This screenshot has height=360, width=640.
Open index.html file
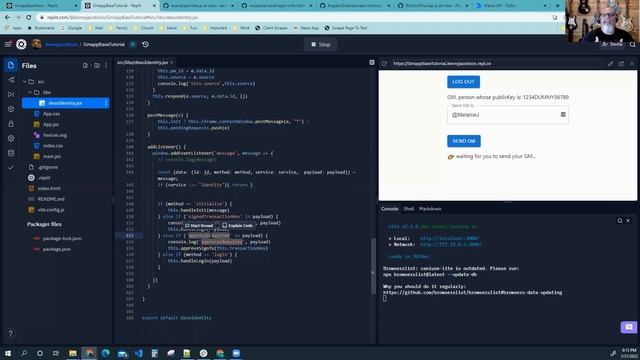pyautogui.click(x=49, y=188)
